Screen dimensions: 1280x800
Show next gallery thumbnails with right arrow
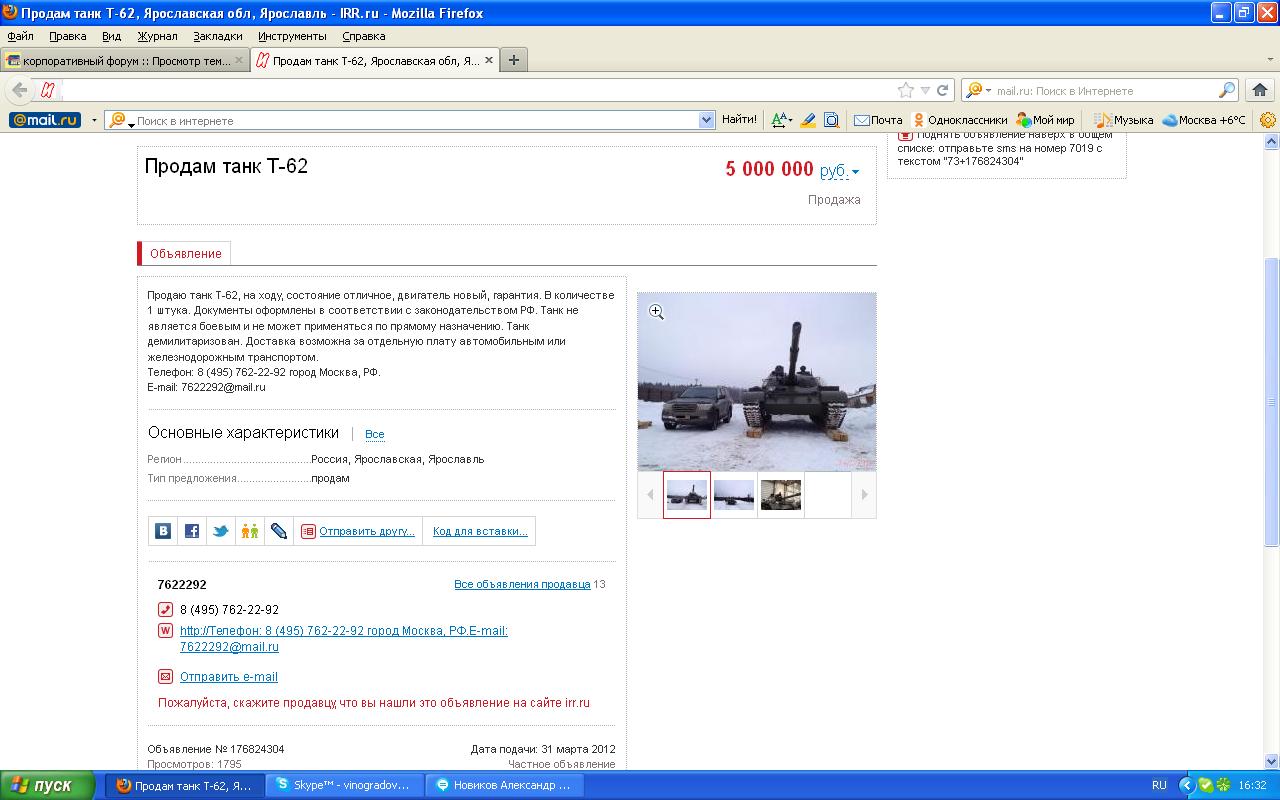(x=864, y=494)
